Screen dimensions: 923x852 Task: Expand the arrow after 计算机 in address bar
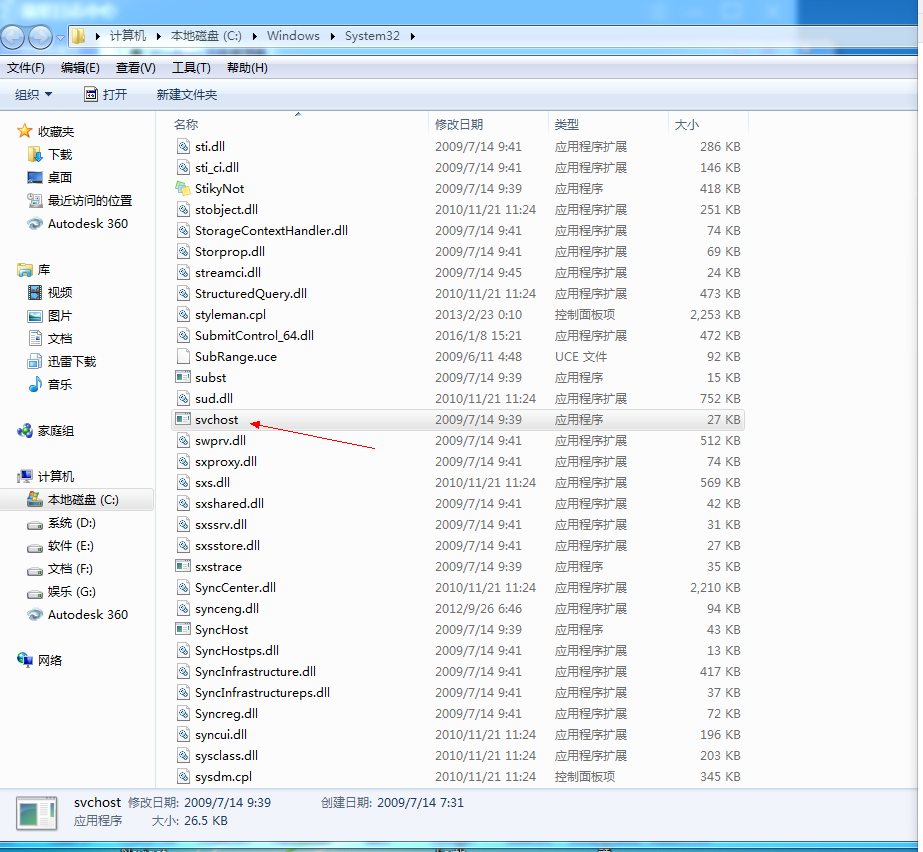coord(158,36)
